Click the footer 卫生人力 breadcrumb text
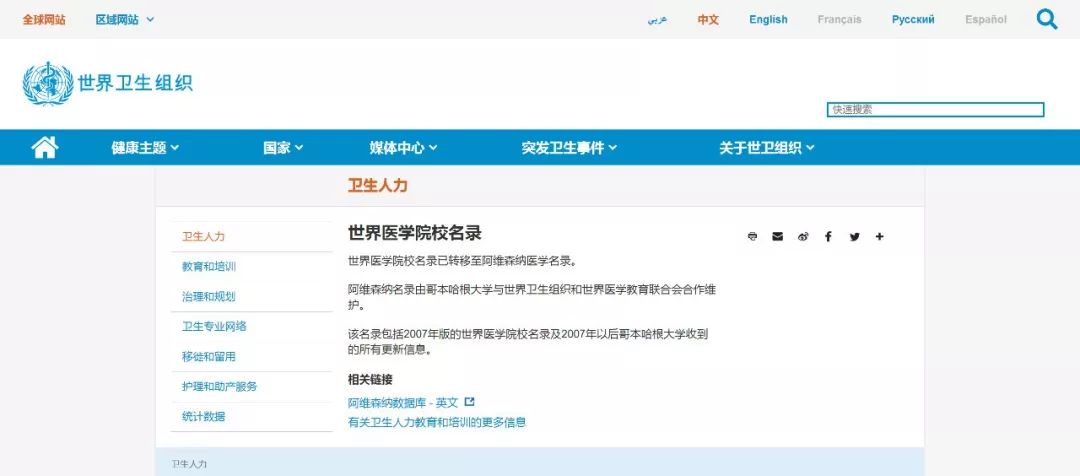 (x=189, y=464)
